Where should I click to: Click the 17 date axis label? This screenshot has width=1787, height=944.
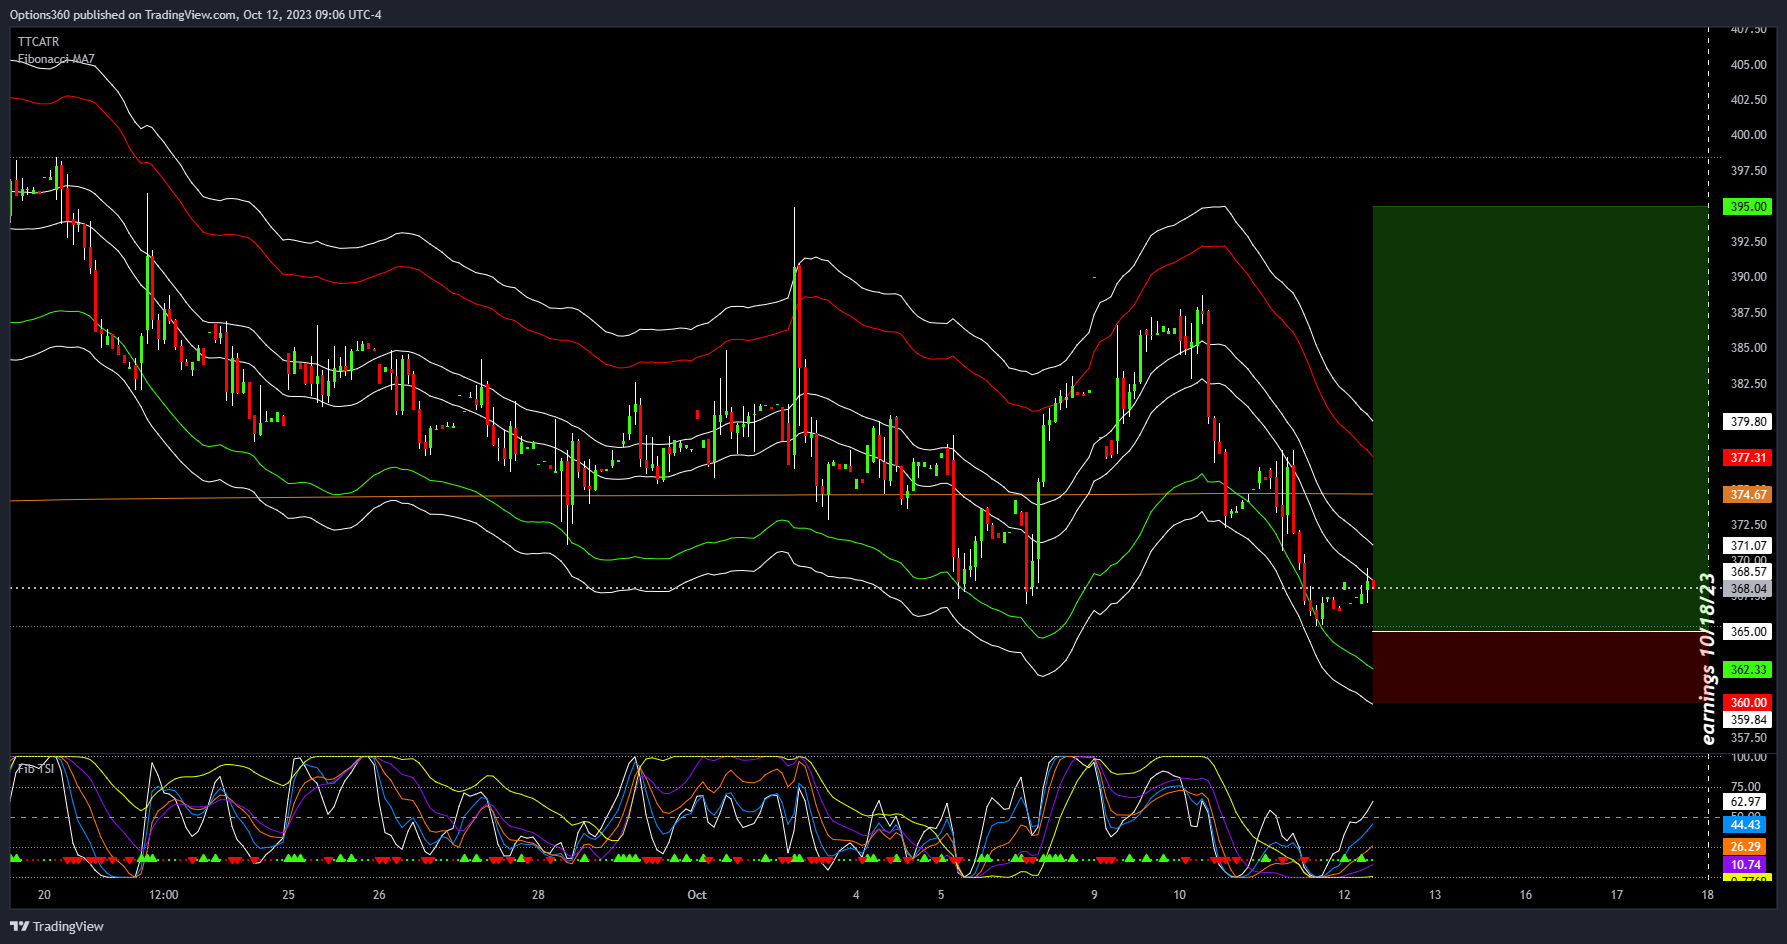coord(1617,895)
